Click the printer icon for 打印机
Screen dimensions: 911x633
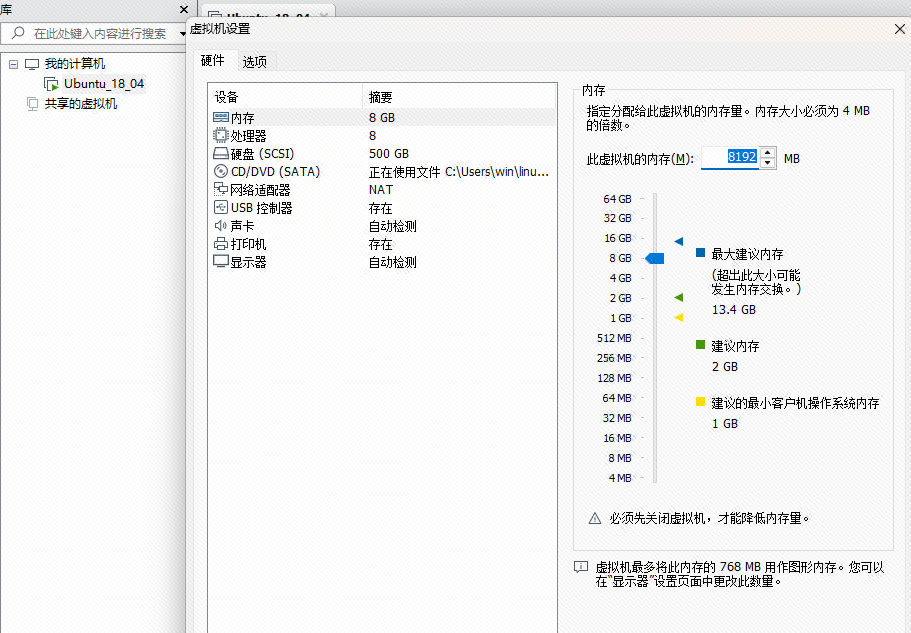tap(220, 243)
